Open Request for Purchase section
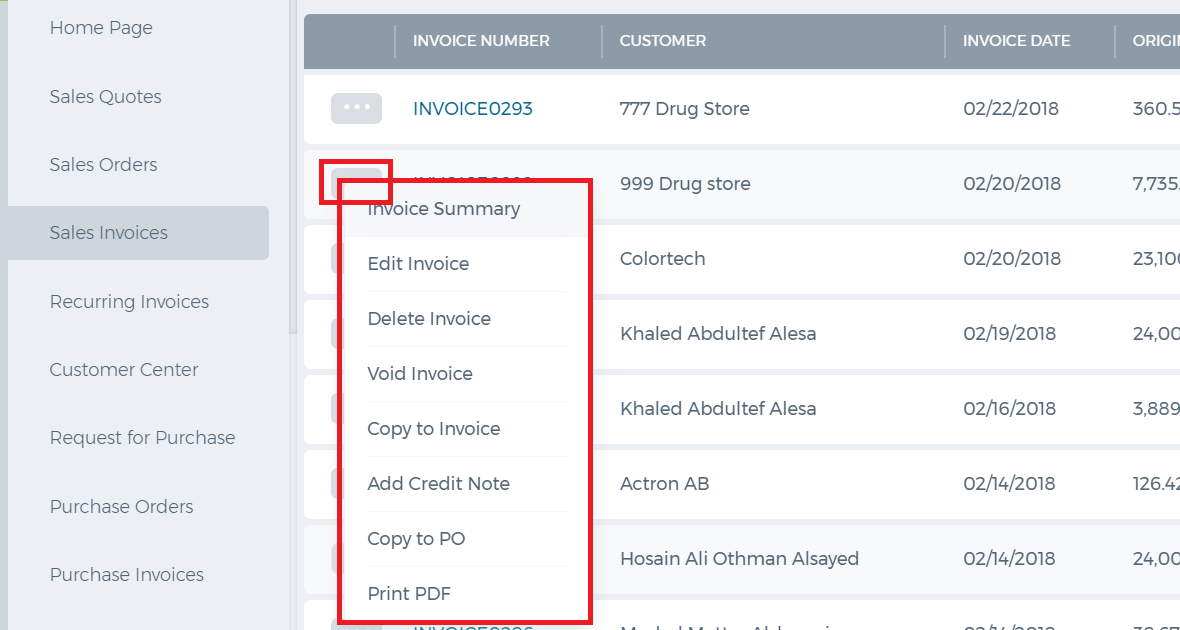 (x=142, y=438)
